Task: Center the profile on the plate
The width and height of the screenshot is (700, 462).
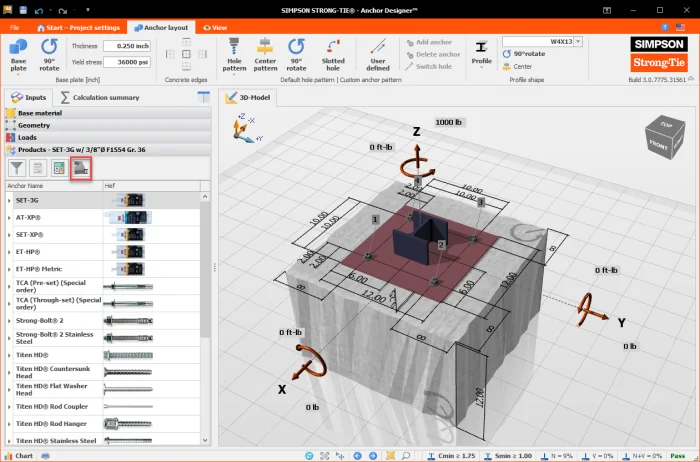Action: click(x=517, y=67)
